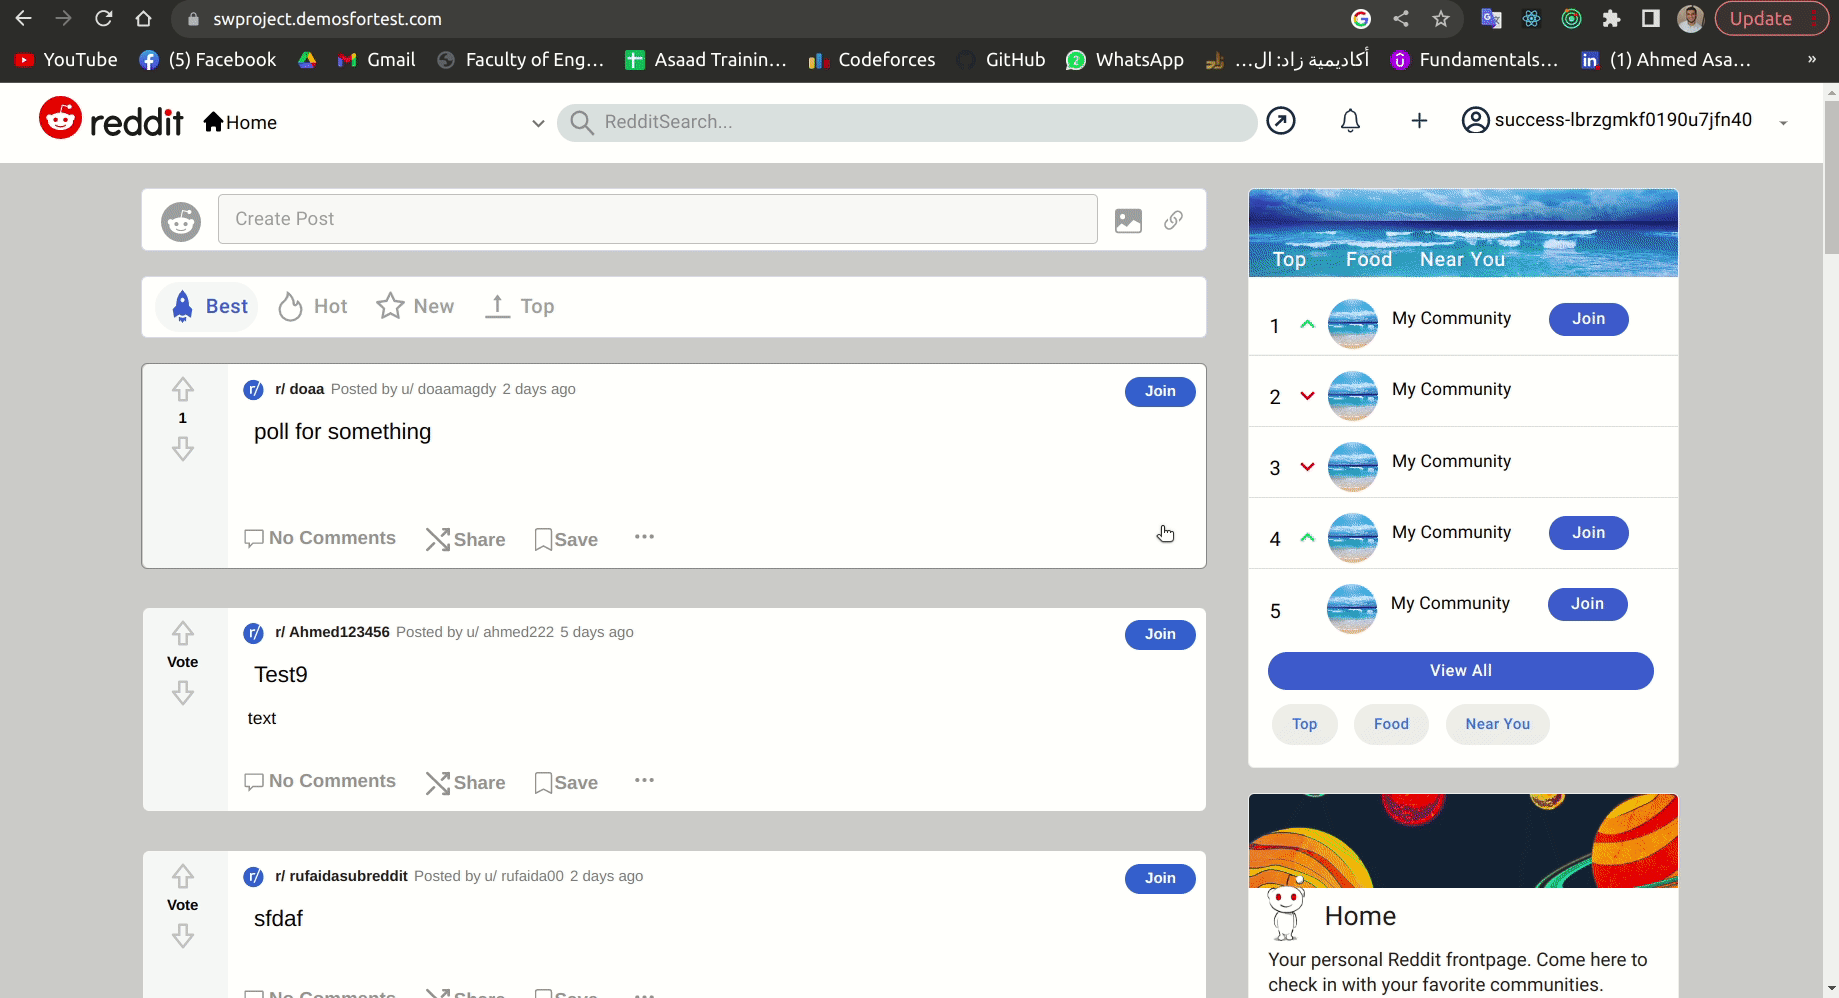
Task: Click the image upload icon in Create Post
Action: point(1128,220)
